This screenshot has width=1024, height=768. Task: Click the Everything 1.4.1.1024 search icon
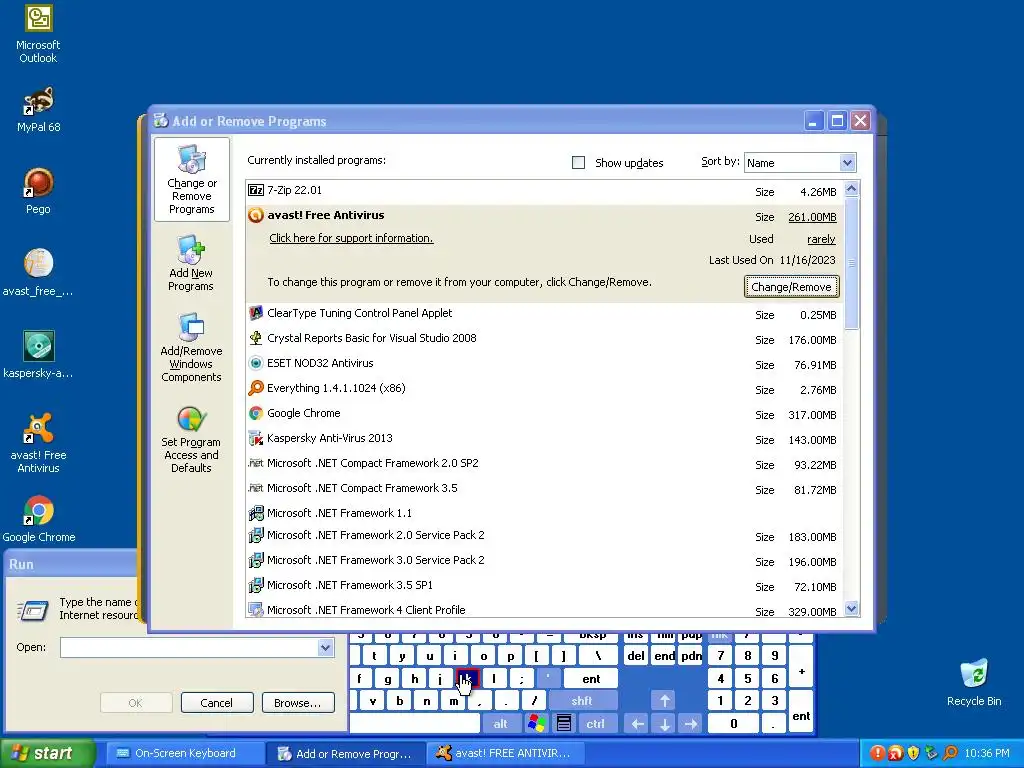pyautogui.click(x=256, y=388)
